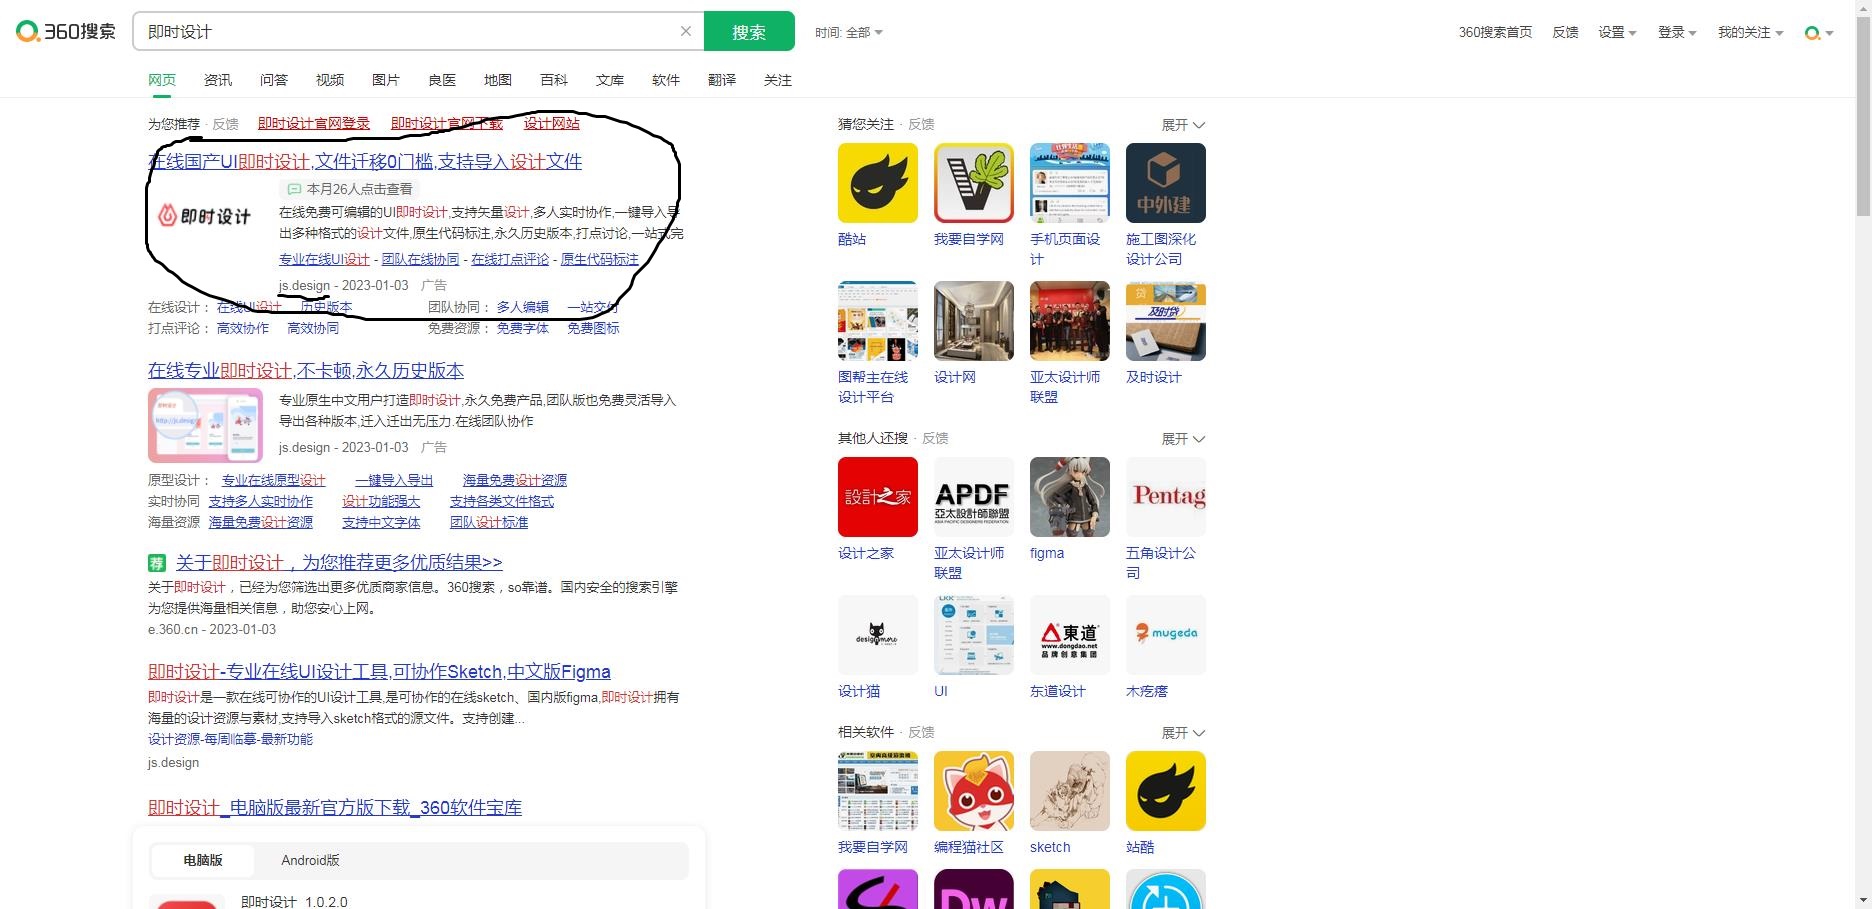Screen dimensions: 1872x909
Task: Clear the search box with the X icon
Action: coord(686,31)
